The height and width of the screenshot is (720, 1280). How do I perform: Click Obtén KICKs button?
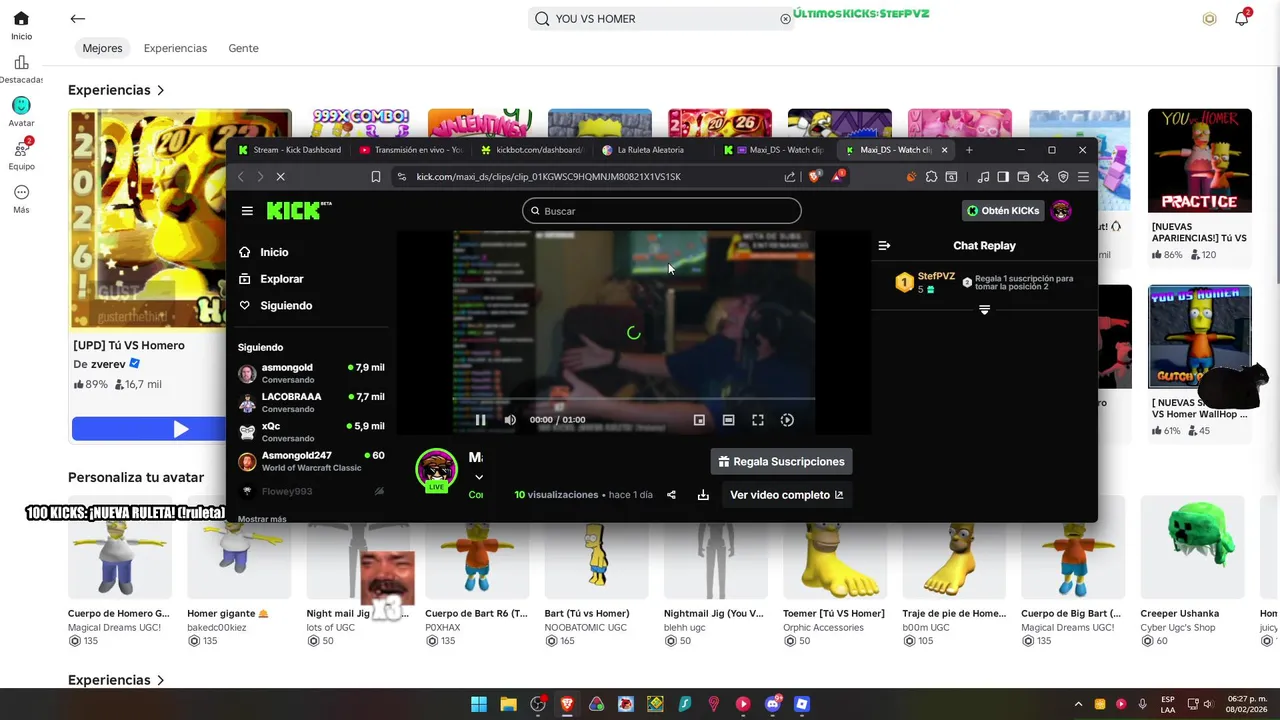(1003, 211)
